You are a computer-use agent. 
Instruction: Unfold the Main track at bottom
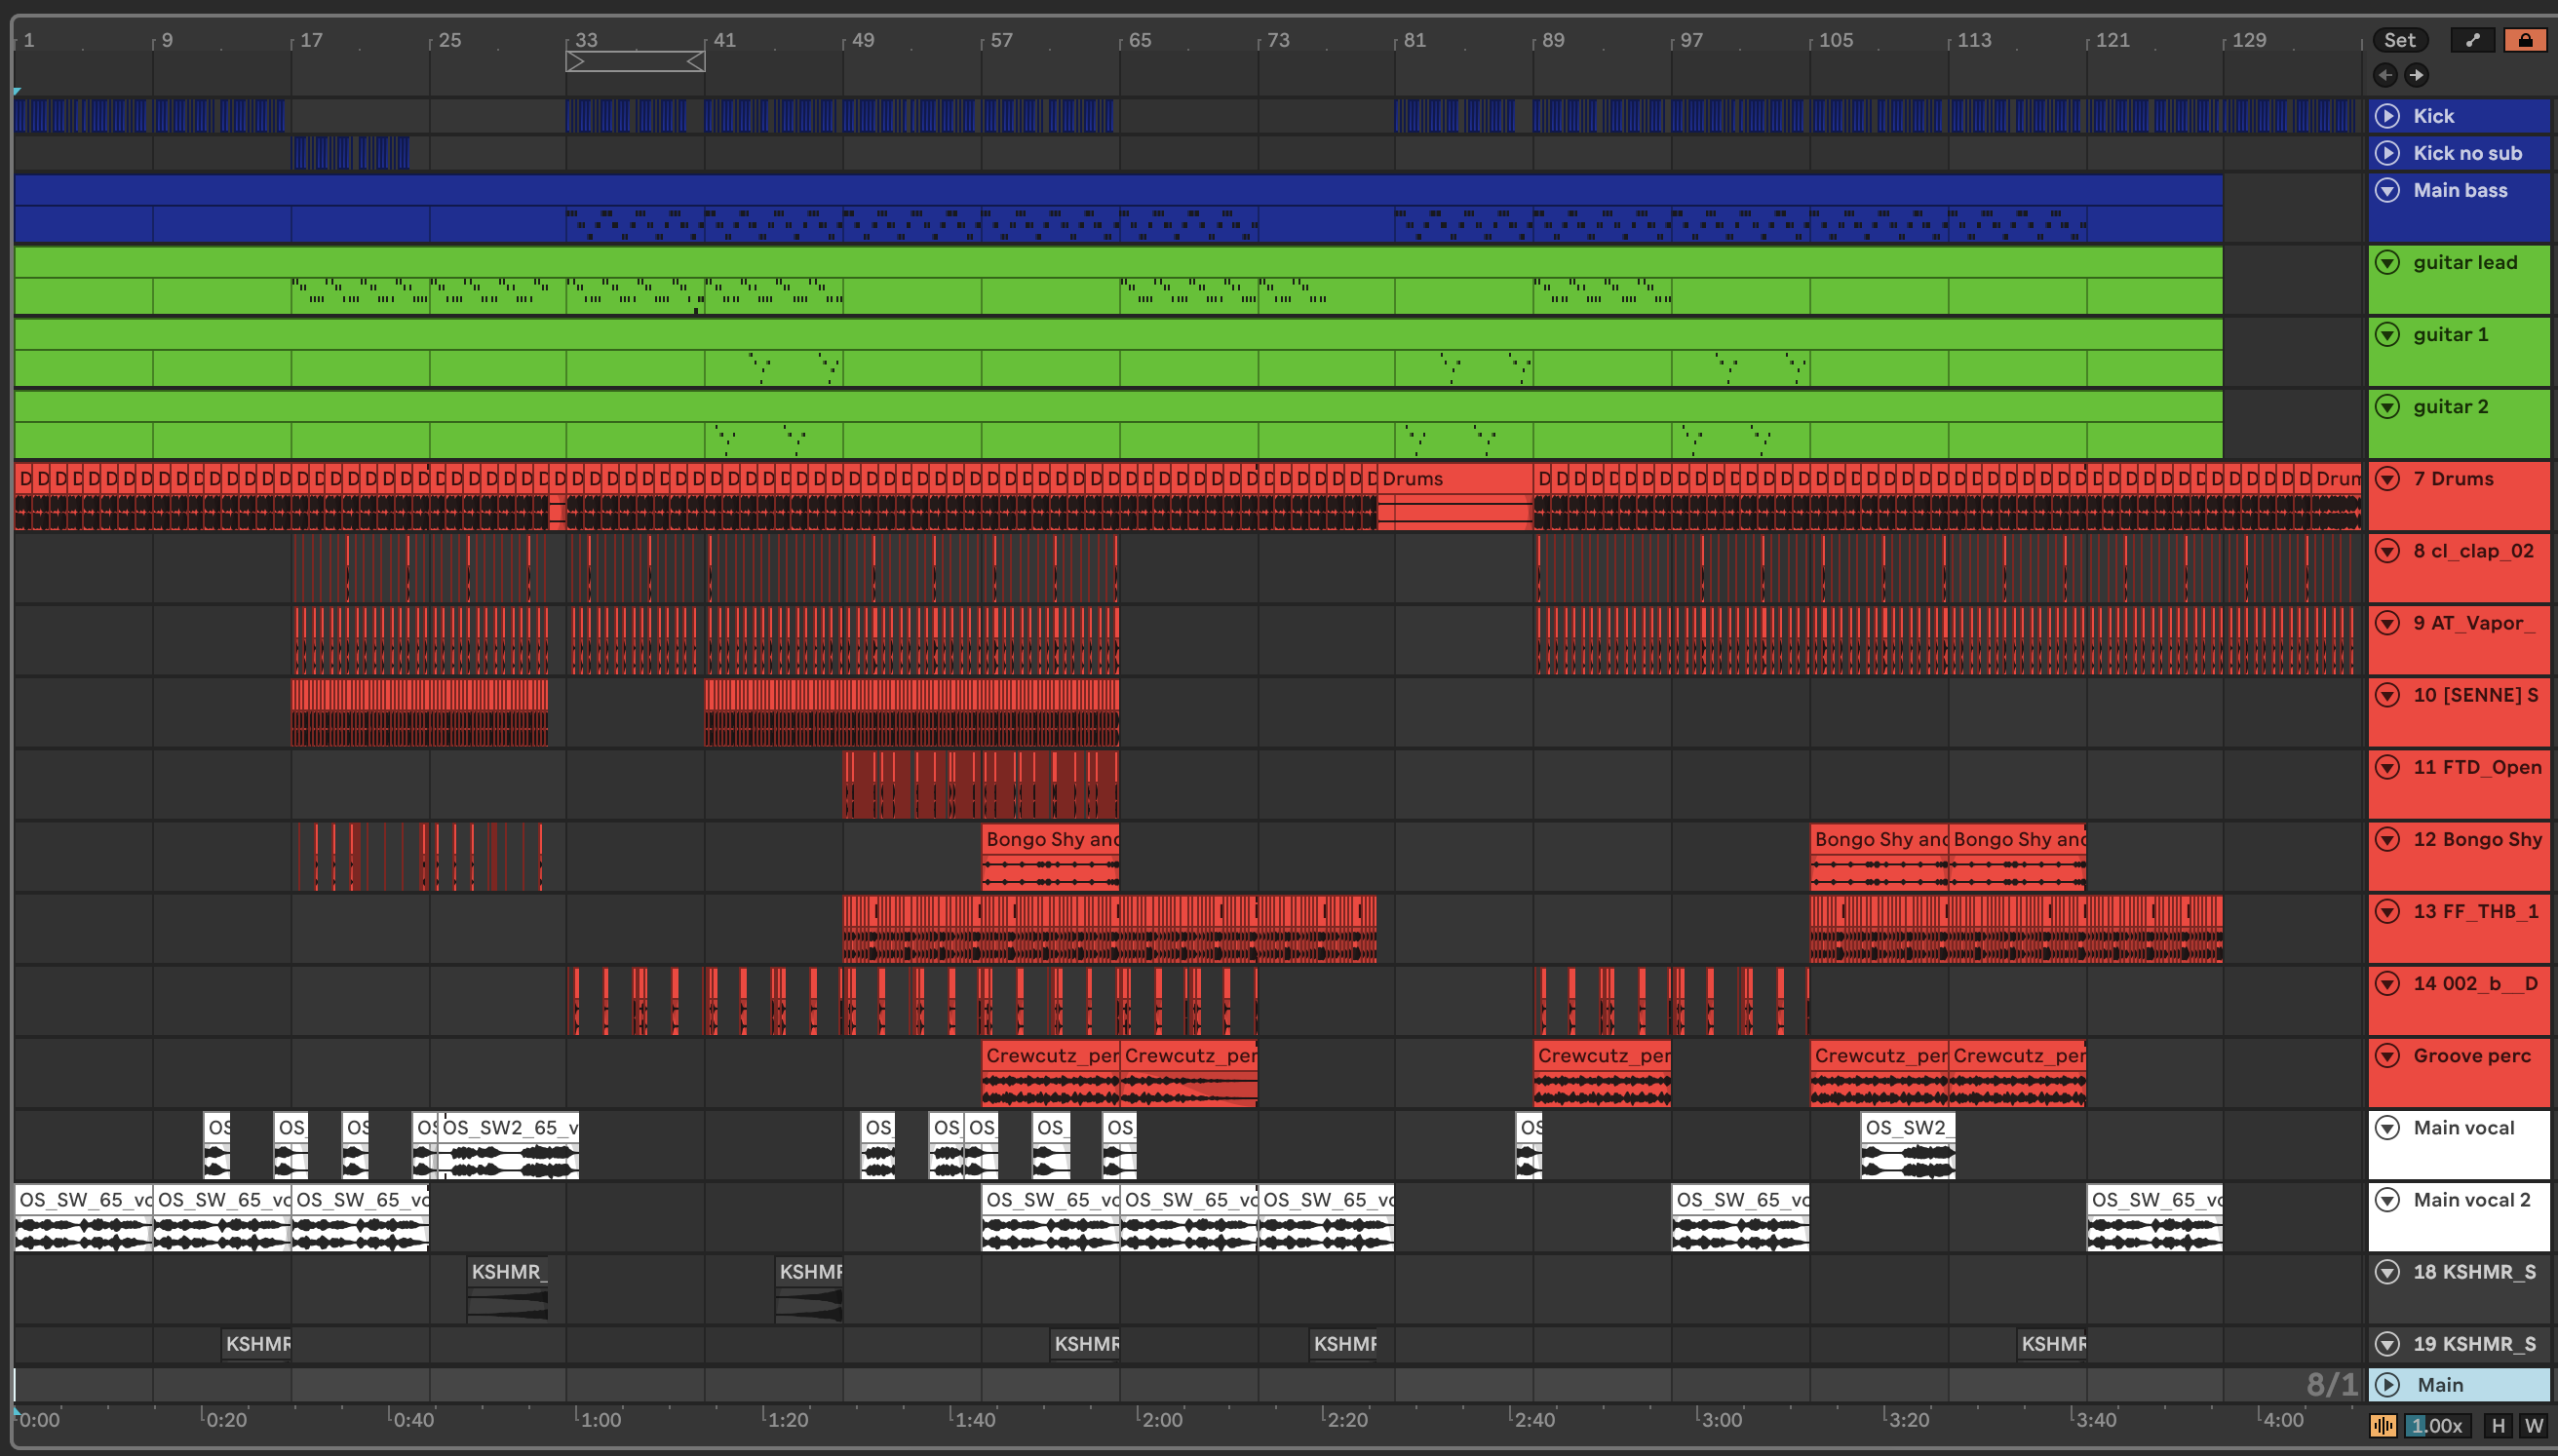click(x=2387, y=1384)
